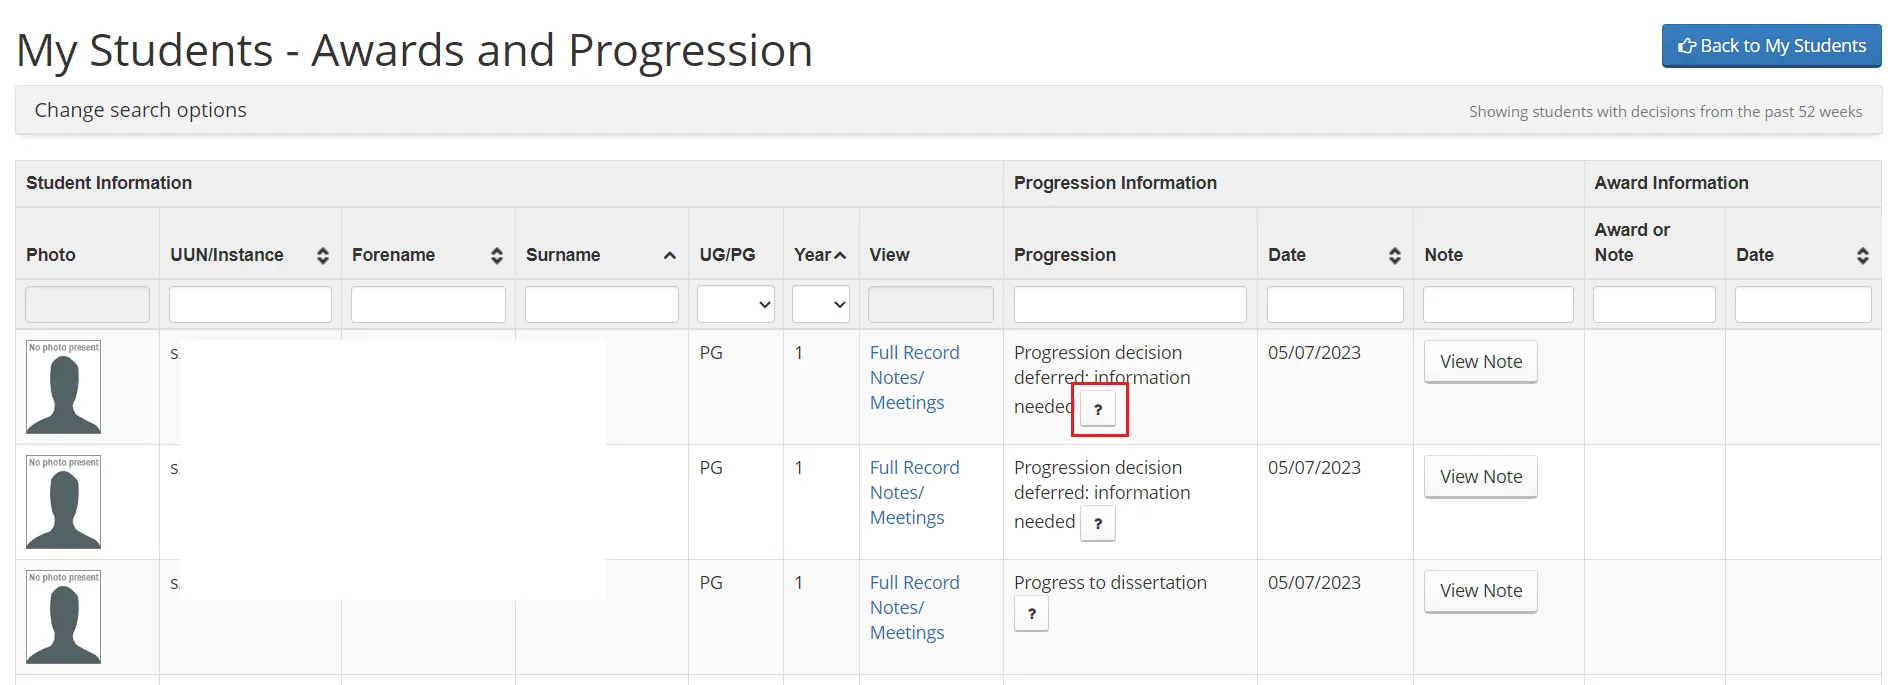Sort the Award Information Date column
1896x685 pixels.
(x=1862, y=255)
